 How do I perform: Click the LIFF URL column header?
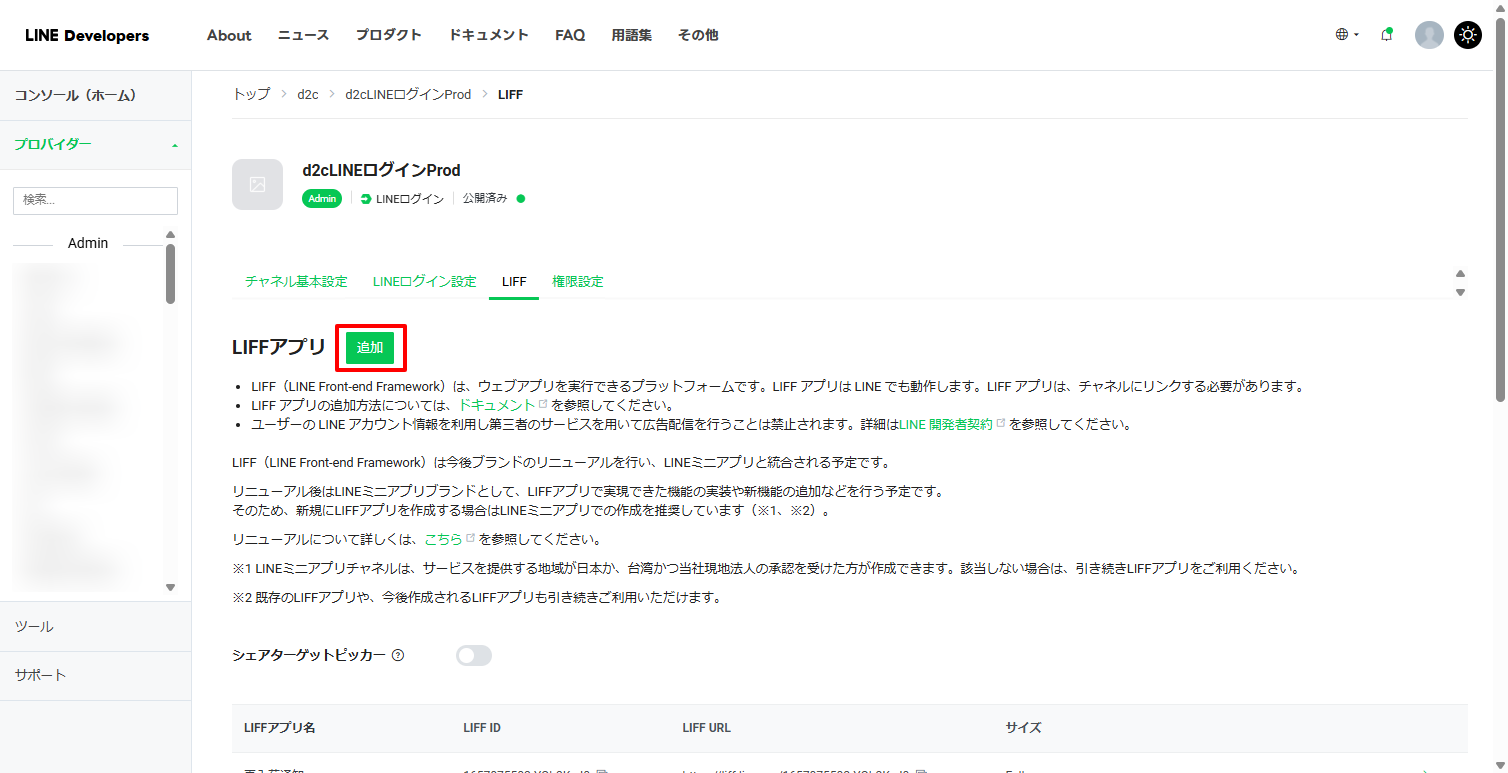pyautogui.click(x=706, y=728)
